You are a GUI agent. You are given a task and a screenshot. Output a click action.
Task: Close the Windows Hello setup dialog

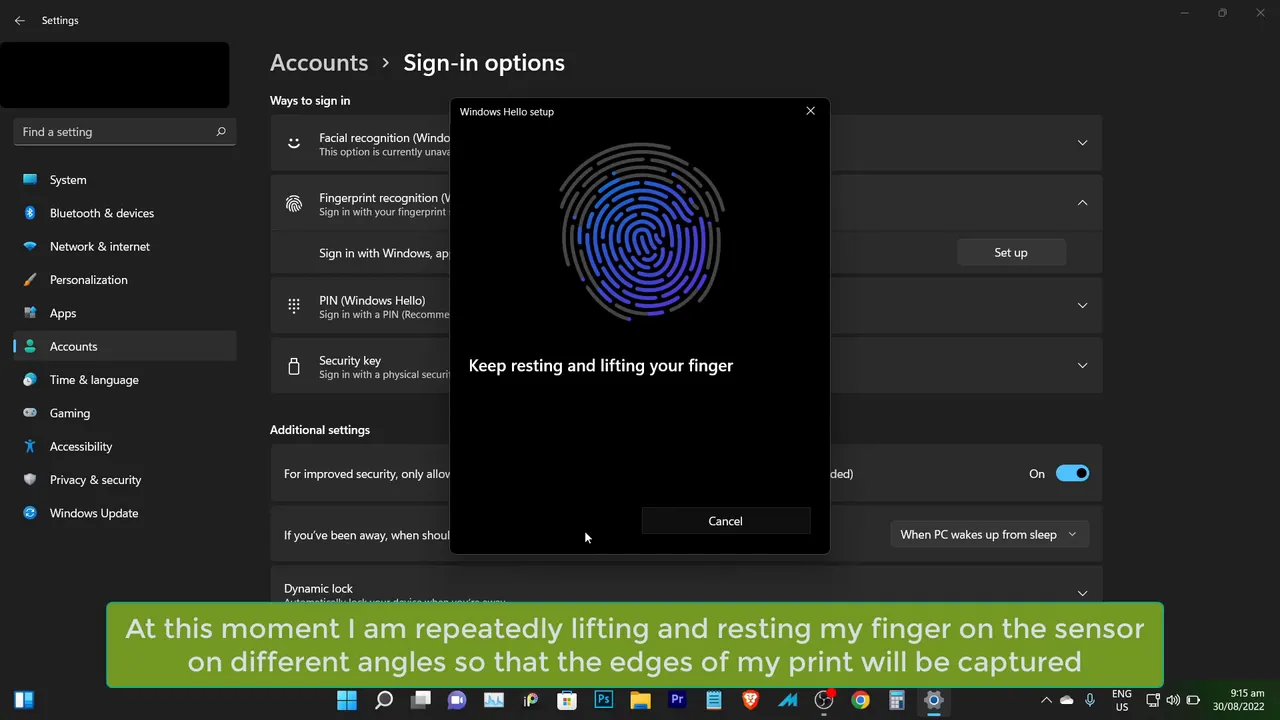(x=810, y=111)
